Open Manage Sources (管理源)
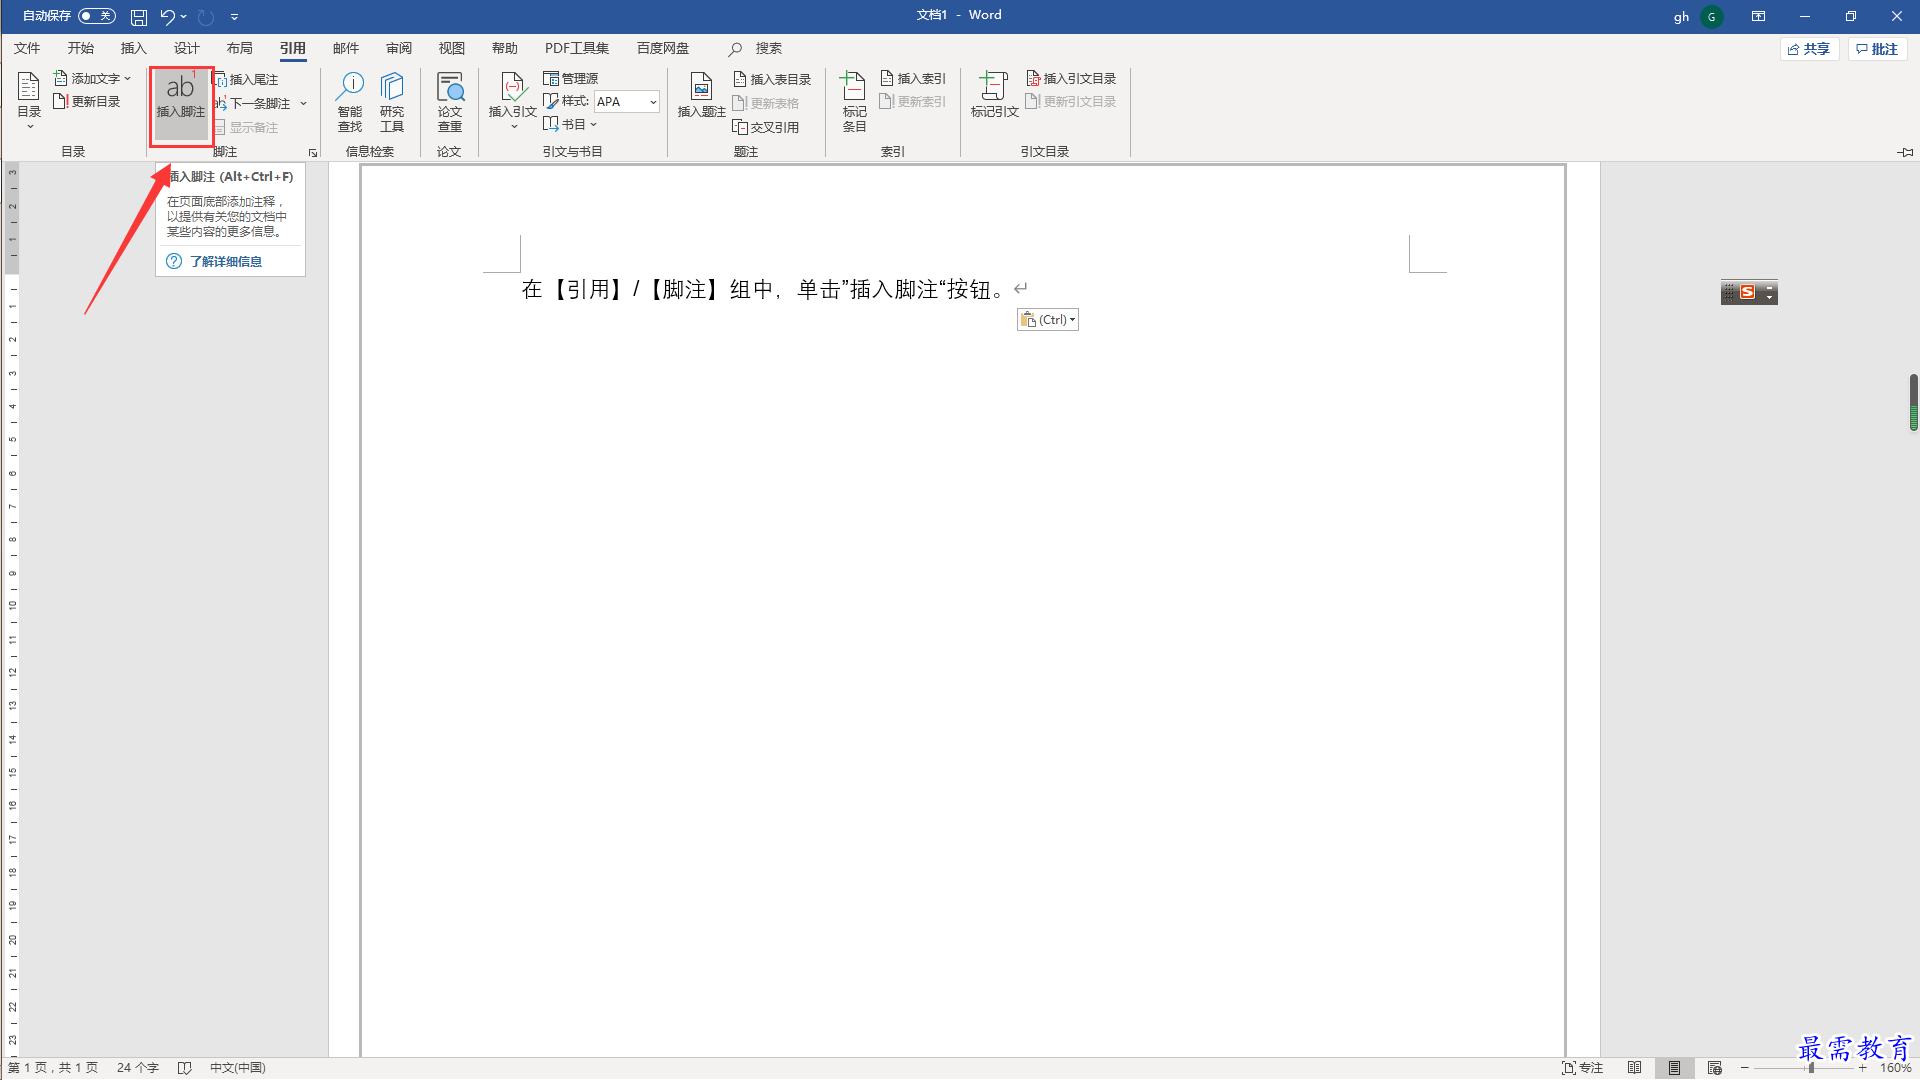Screen dimensions: 1920x1080 pyautogui.click(x=571, y=78)
